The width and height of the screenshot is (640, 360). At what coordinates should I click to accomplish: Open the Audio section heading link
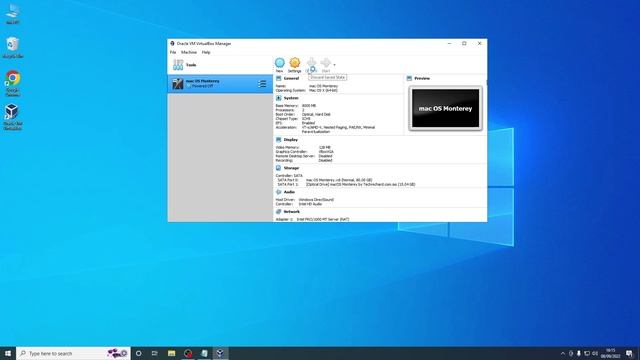tap(289, 192)
